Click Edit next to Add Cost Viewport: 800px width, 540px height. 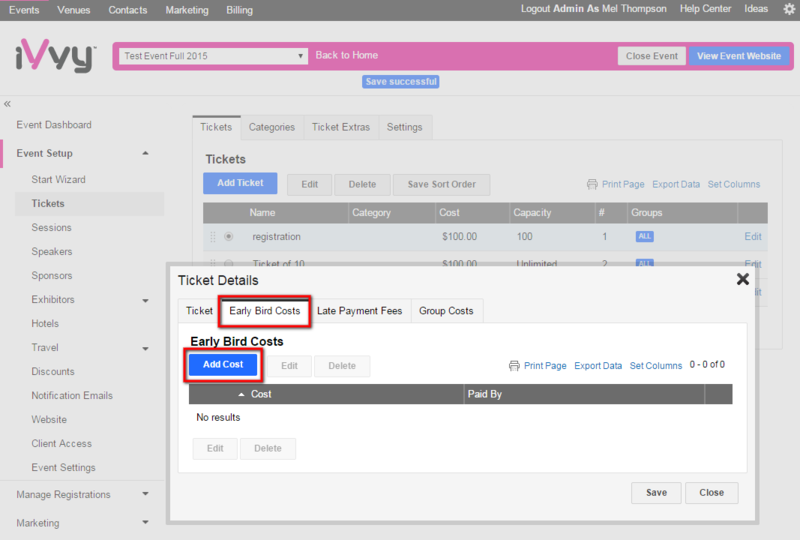[289, 366]
